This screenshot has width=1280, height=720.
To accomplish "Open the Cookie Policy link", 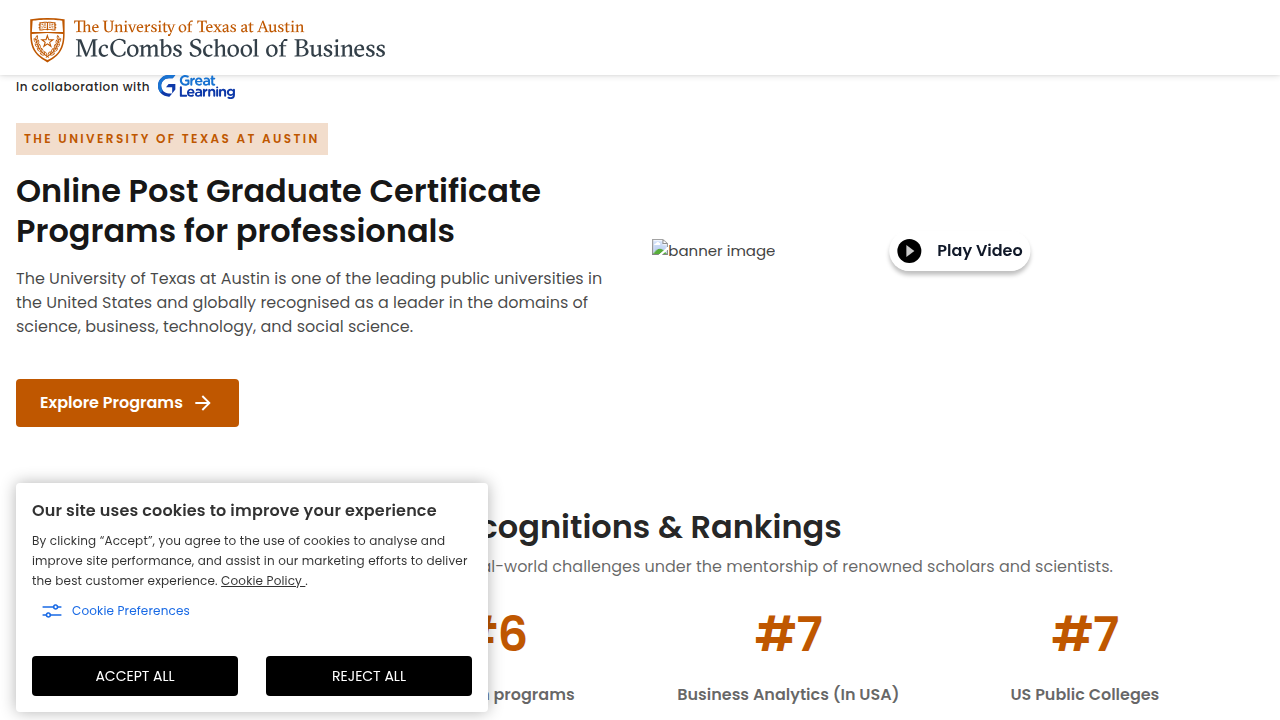I will coord(262,581).
